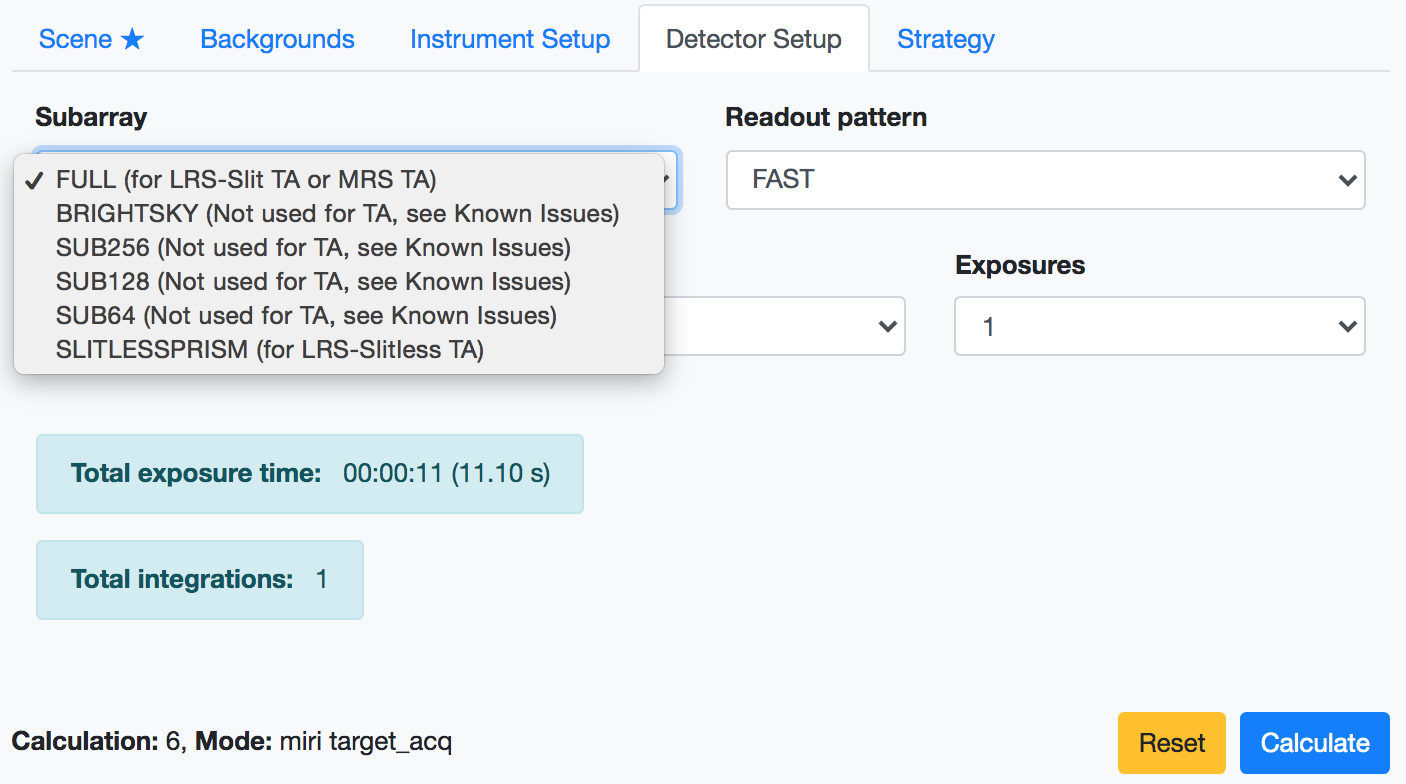This screenshot has width=1406, height=784.
Task: Select the SUB64 subarray option
Action: click(305, 315)
